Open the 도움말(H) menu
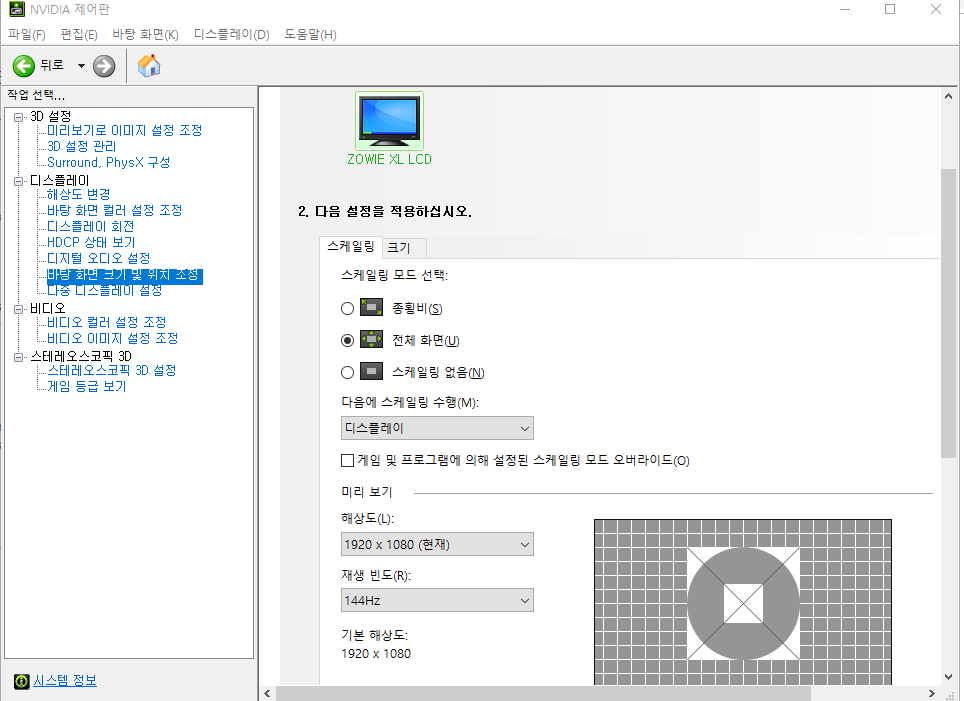 click(x=310, y=34)
